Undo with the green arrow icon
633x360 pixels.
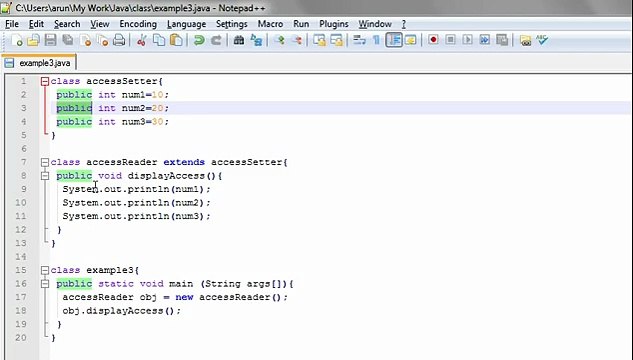[199, 40]
